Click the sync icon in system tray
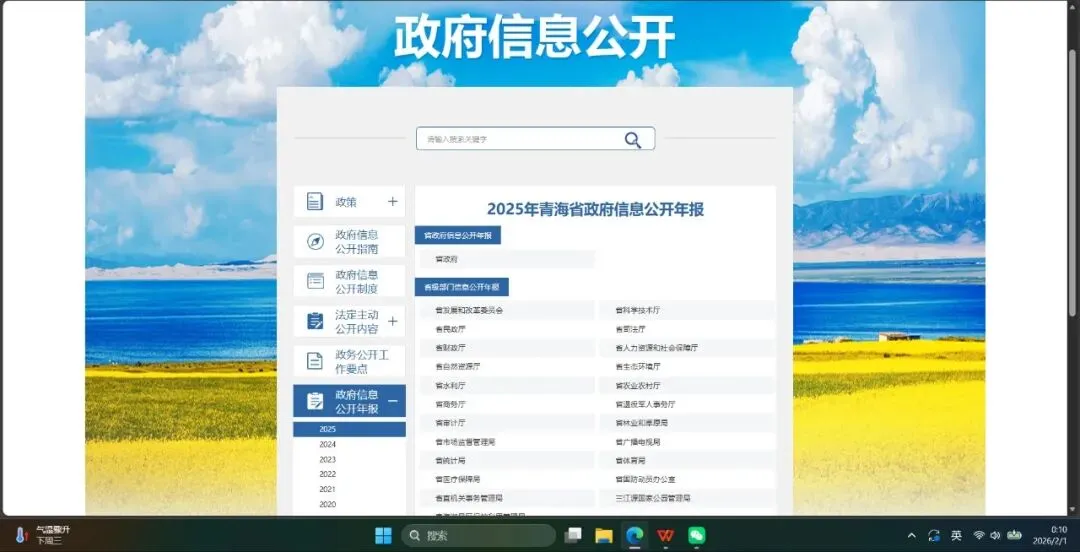This screenshot has height=552, width=1080. point(934,535)
